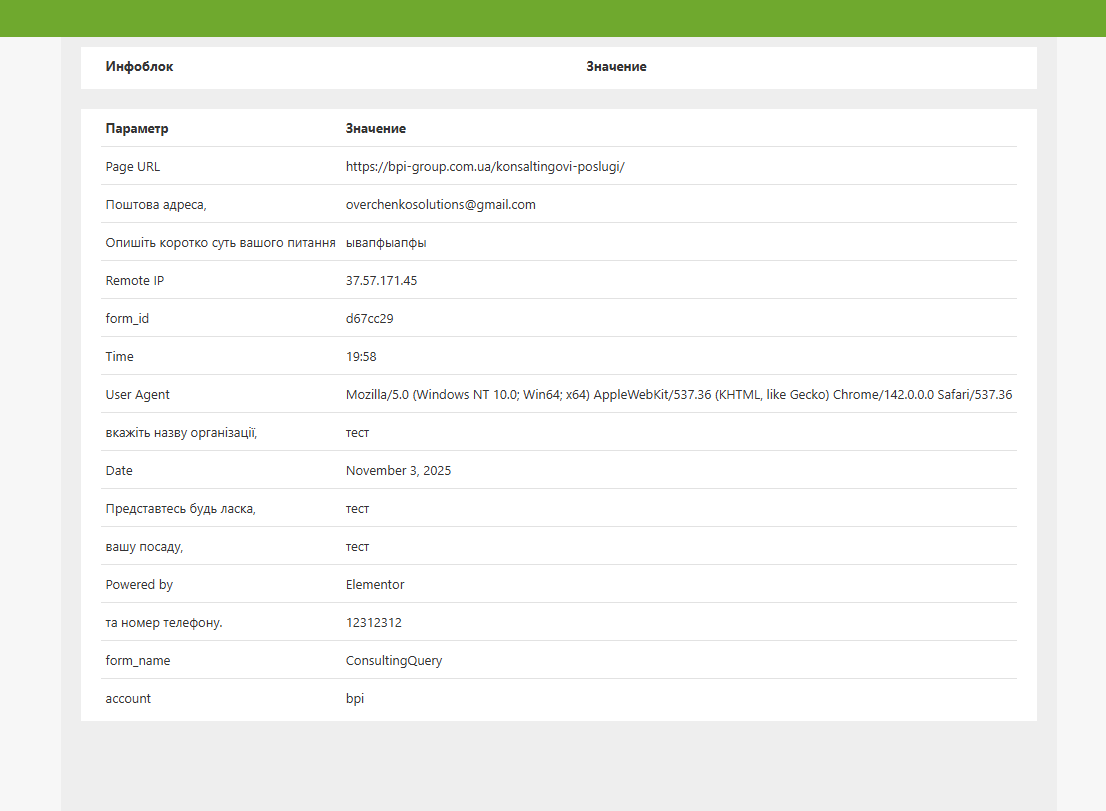Click the Значение header next to Параметр
This screenshot has width=1106, height=811.
coord(375,128)
